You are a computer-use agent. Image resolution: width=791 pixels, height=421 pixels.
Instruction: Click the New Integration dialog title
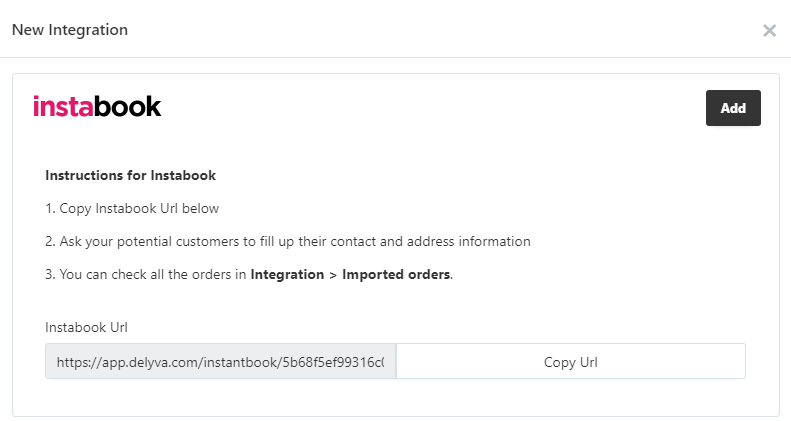pos(70,30)
